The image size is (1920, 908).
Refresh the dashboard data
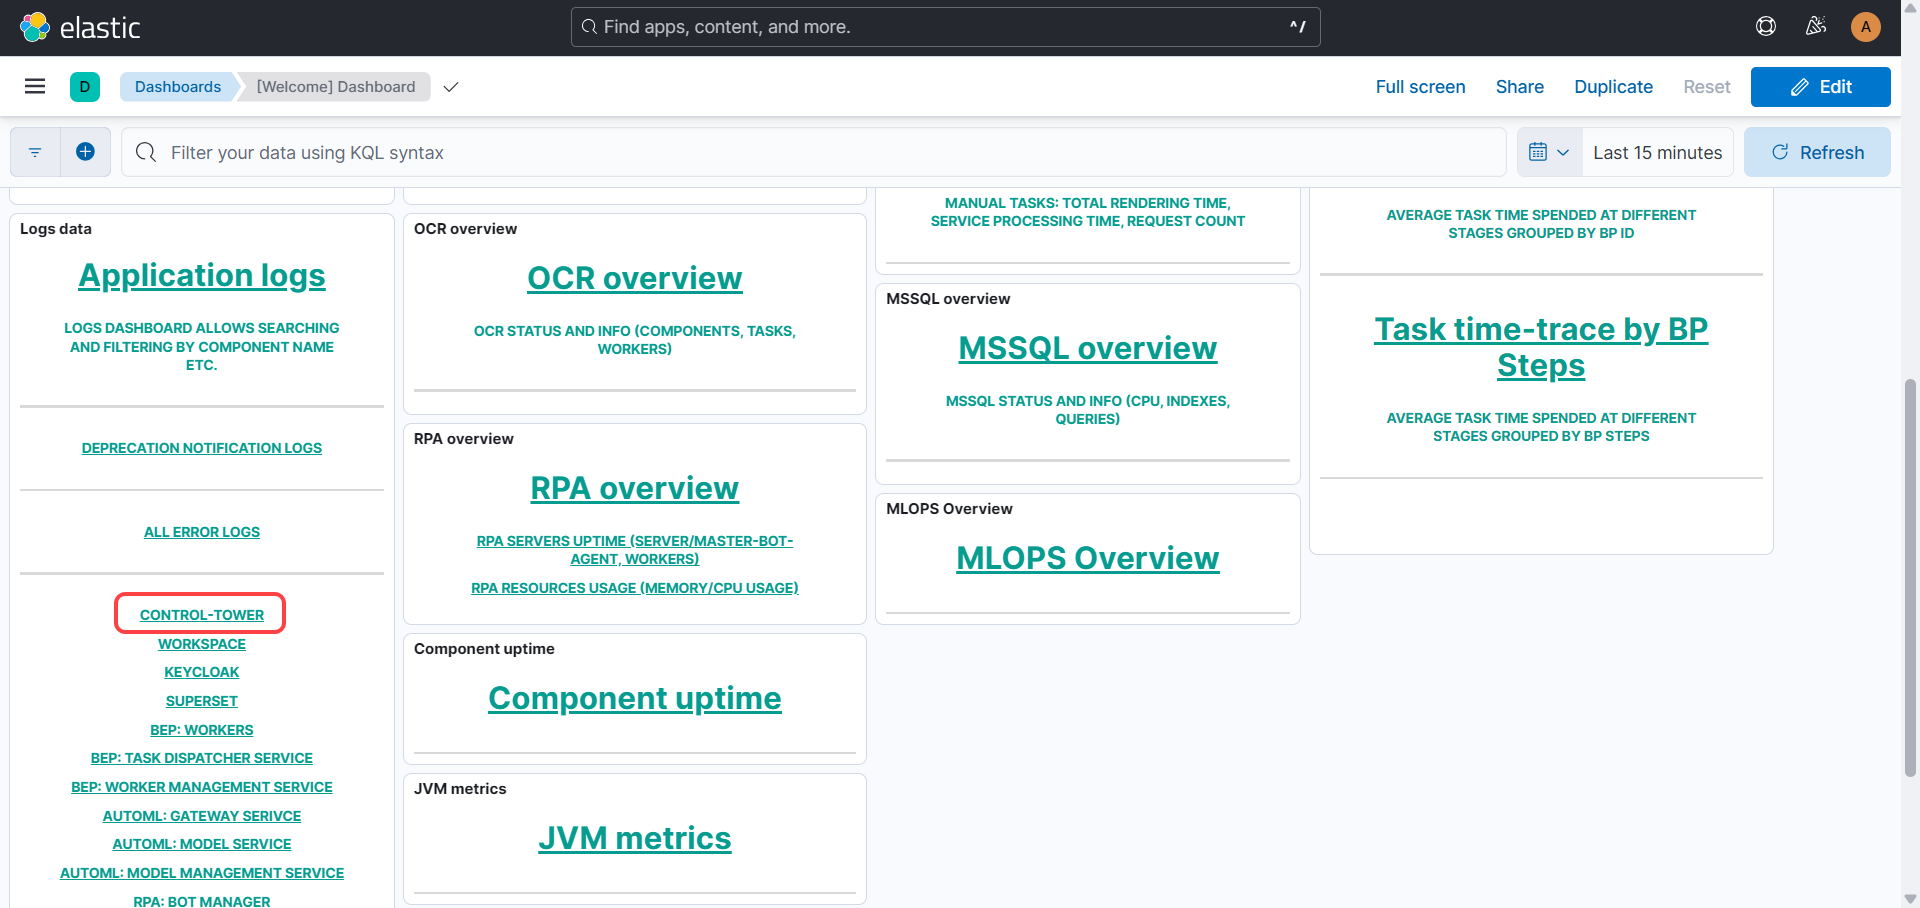point(1817,152)
